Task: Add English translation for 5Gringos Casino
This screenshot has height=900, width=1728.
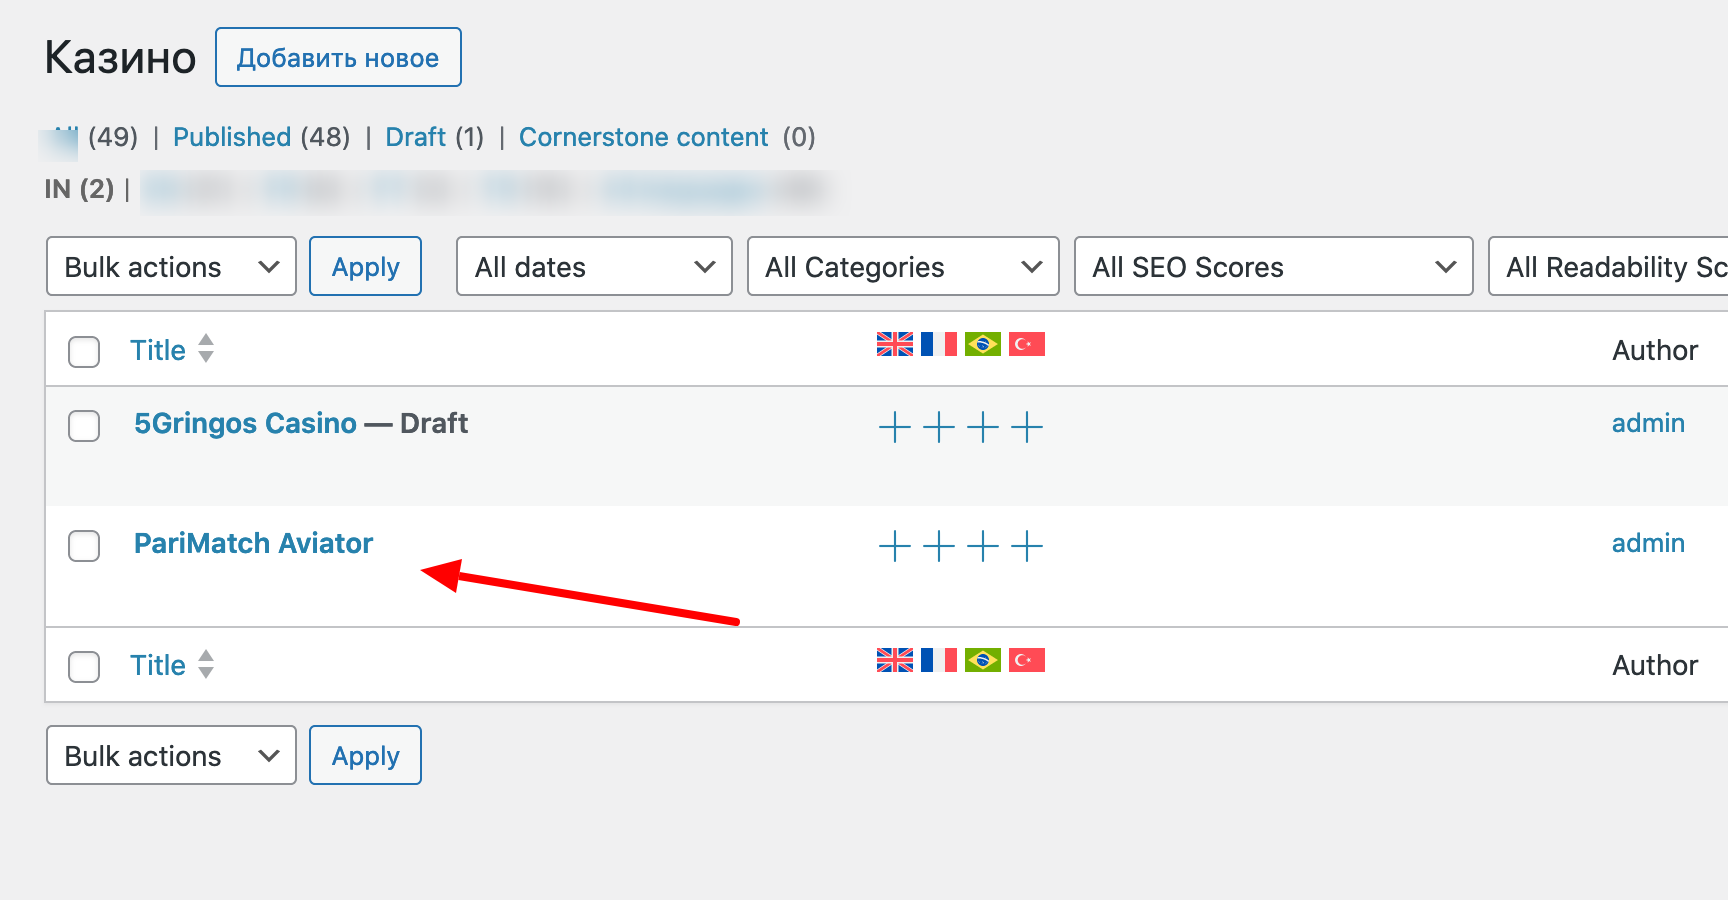Action: pos(895,428)
